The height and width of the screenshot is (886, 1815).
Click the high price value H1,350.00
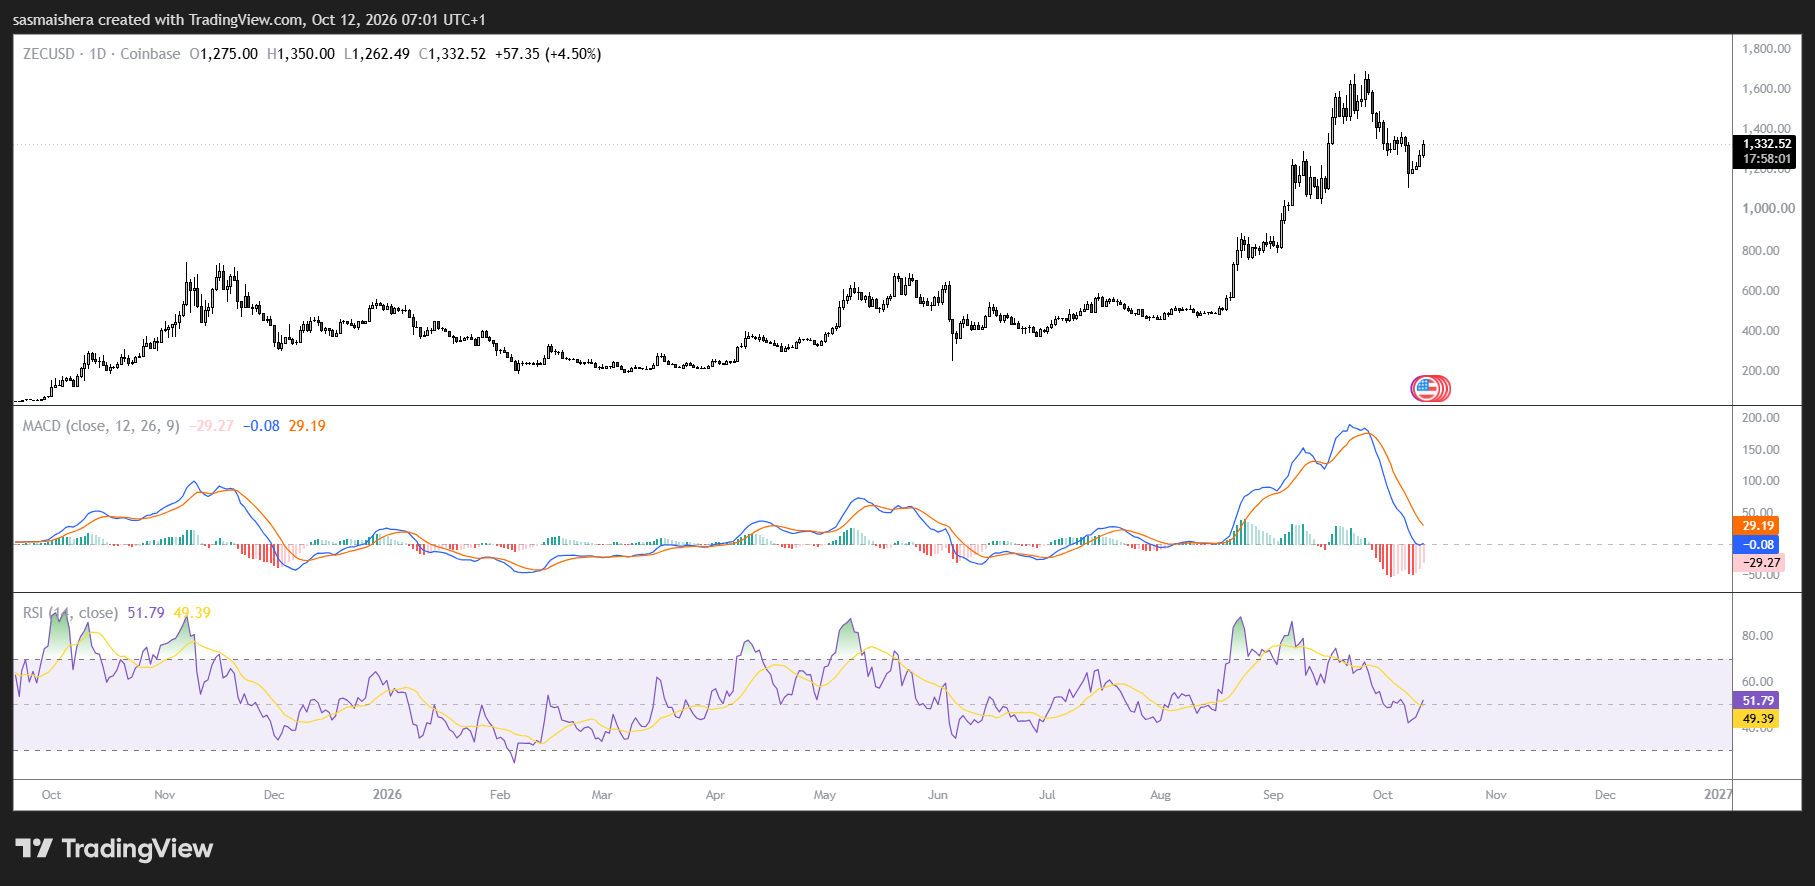[301, 54]
